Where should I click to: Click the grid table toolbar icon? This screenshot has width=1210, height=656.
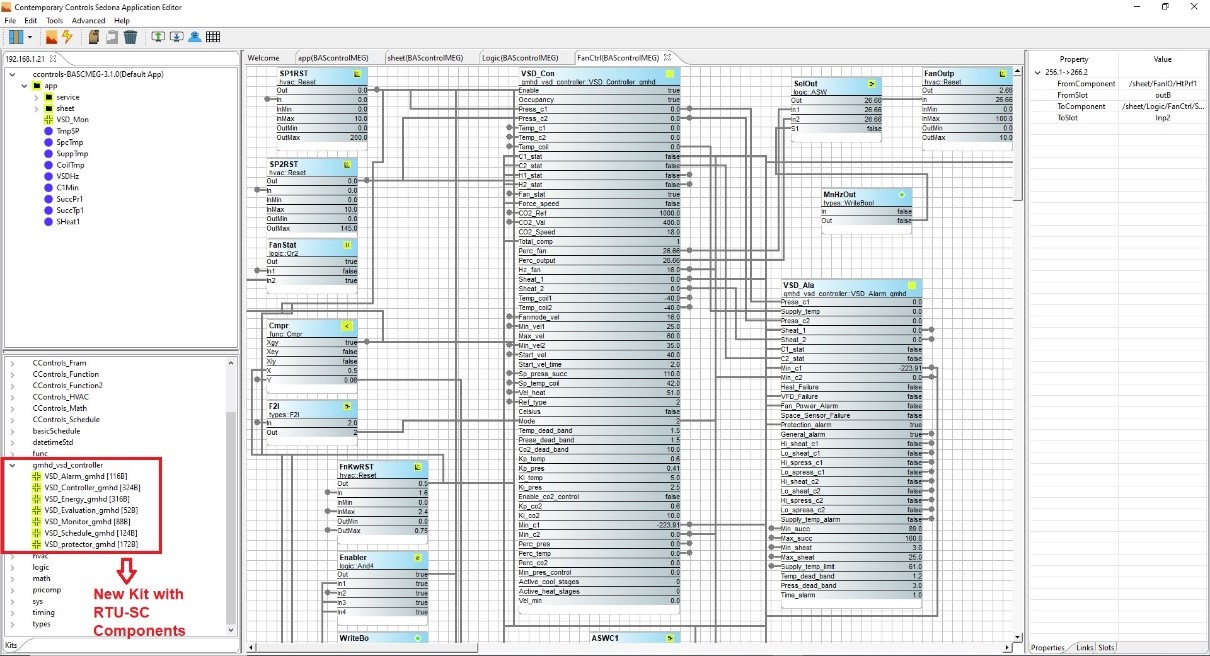[213, 37]
